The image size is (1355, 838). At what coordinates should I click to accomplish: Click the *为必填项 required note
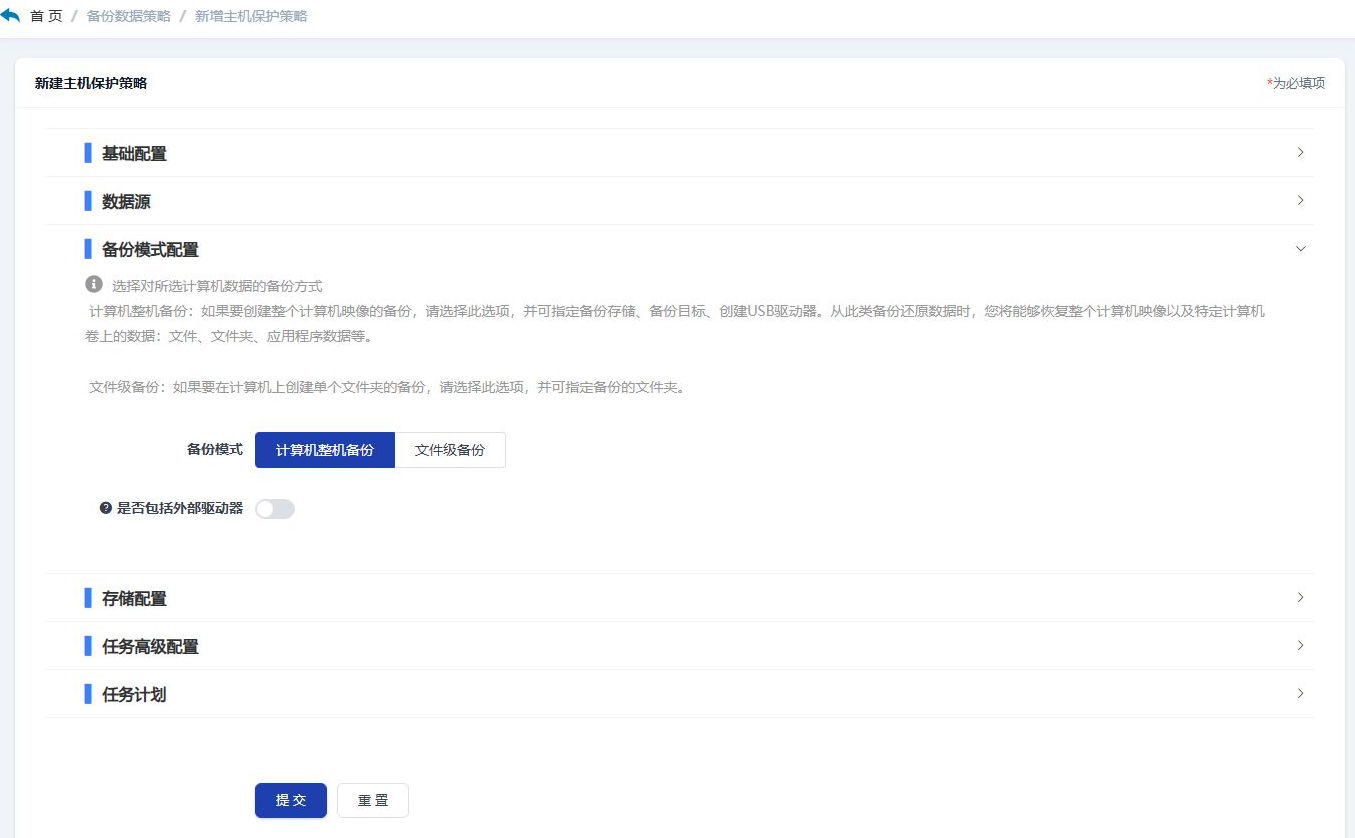click(1296, 84)
